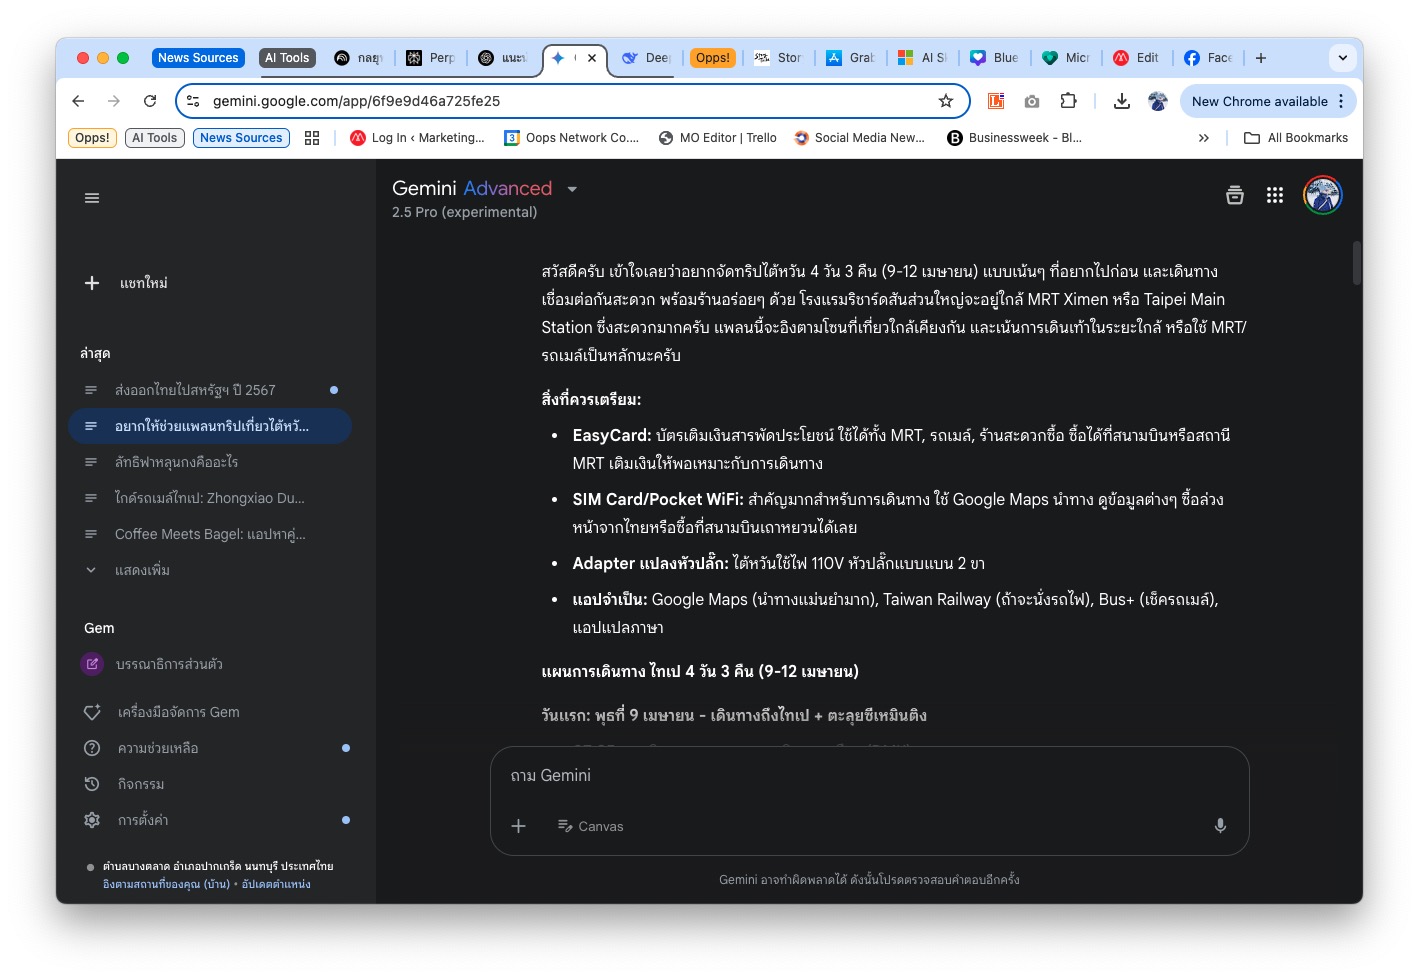Click อิงตามสถานที่ของคุณ (บ้าน) link
Image resolution: width=1419 pixels, height=978 pixels.
point(166,884)
